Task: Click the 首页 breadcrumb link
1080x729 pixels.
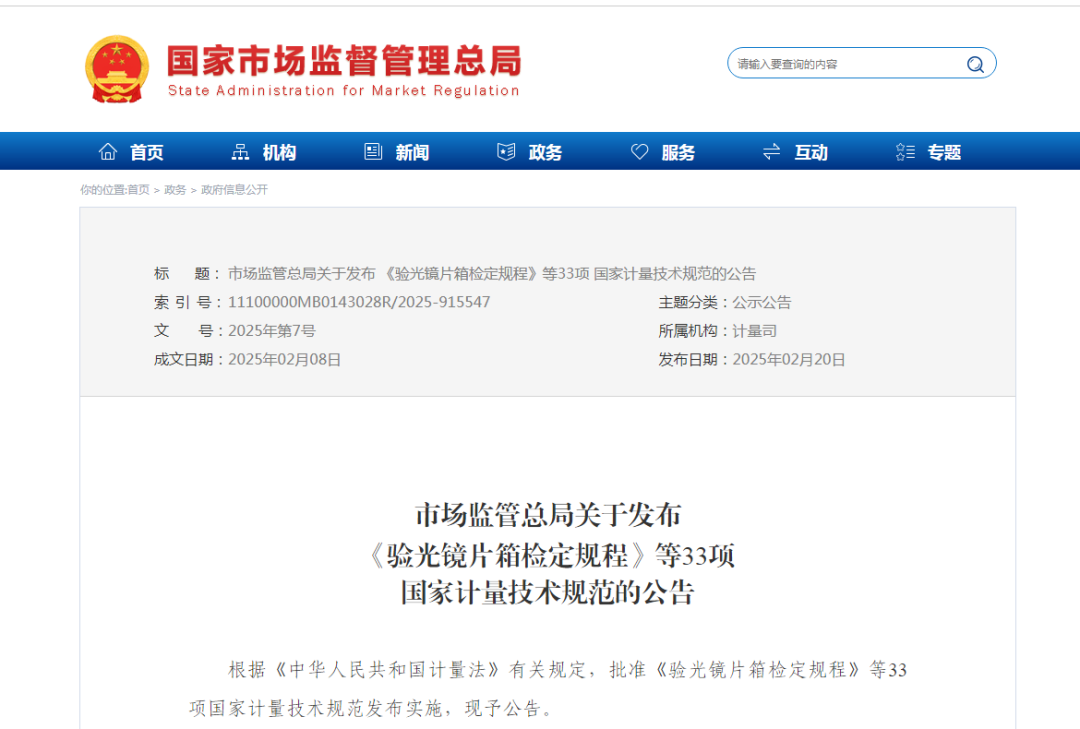Action: pyautogui.click(x=140, y=189)
